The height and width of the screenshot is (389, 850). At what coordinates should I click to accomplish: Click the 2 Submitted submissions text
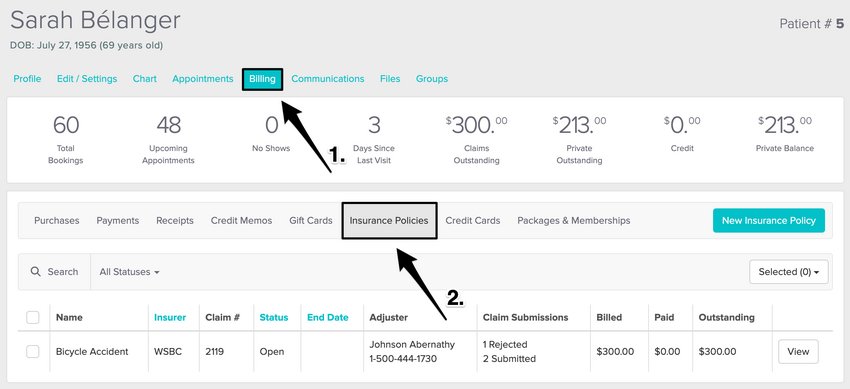click(x=509, y=359)
